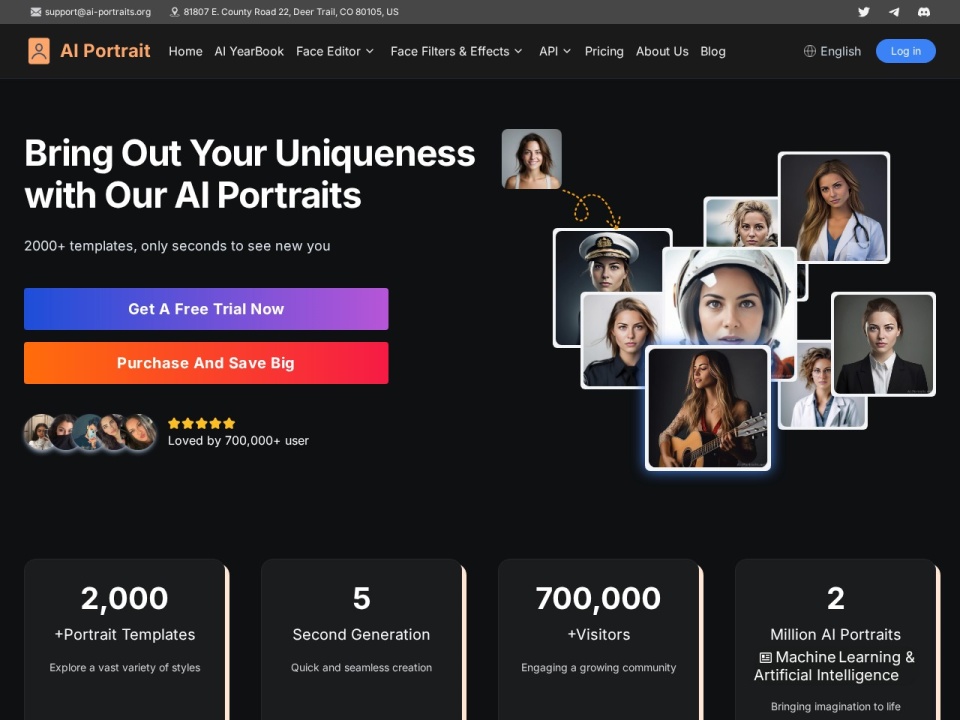Open the Twitter social link

[x=863, y=12]
